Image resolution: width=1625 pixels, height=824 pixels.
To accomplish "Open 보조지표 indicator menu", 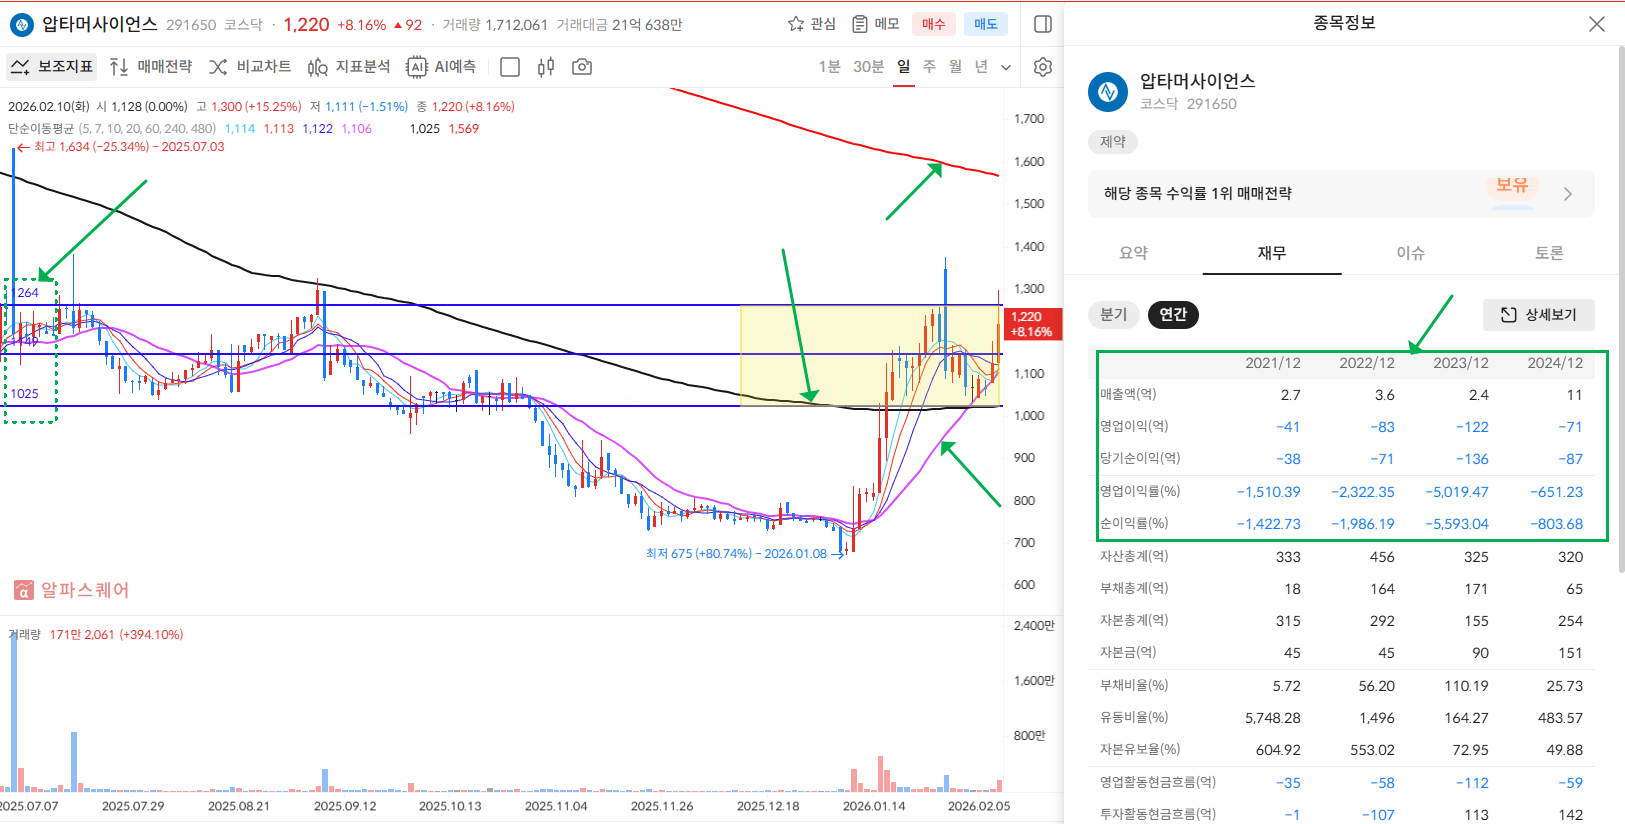I will [52, 67].
